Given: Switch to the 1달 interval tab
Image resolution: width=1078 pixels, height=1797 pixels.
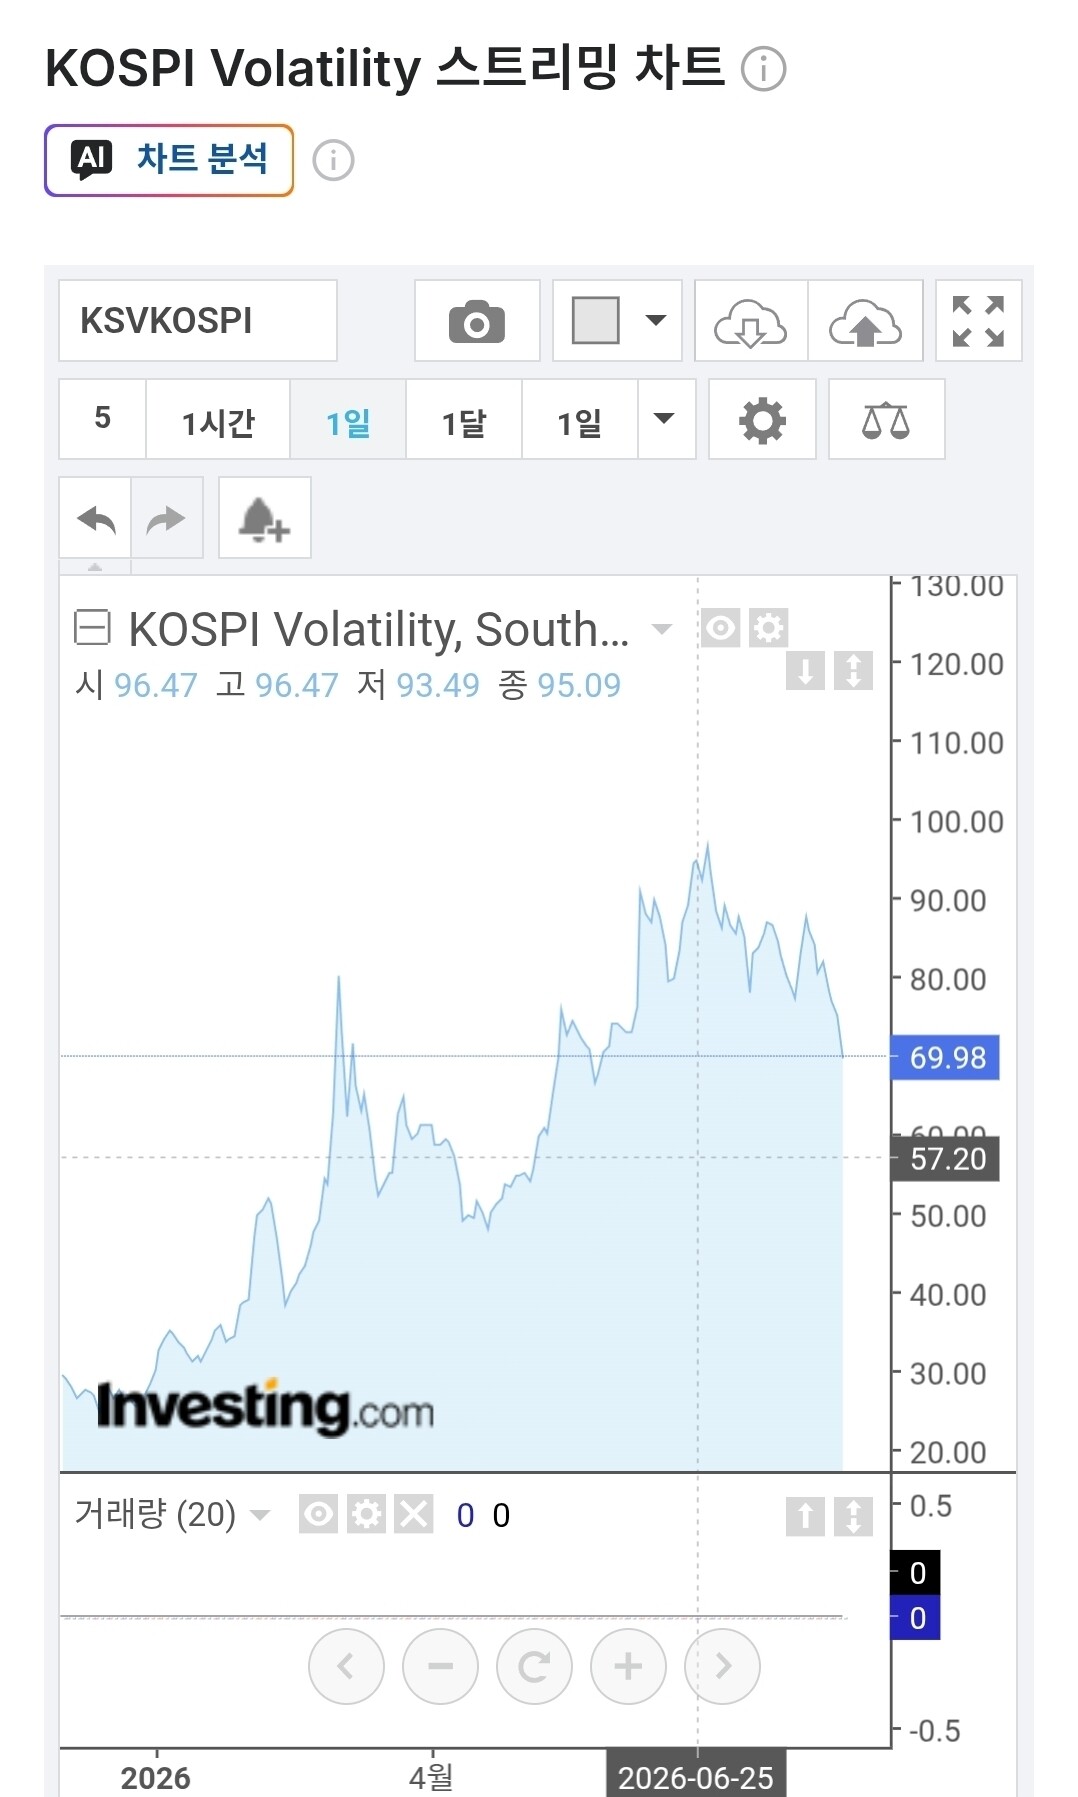Looking at the screenshot, I should pyautogui.click(x=464, y=420).
